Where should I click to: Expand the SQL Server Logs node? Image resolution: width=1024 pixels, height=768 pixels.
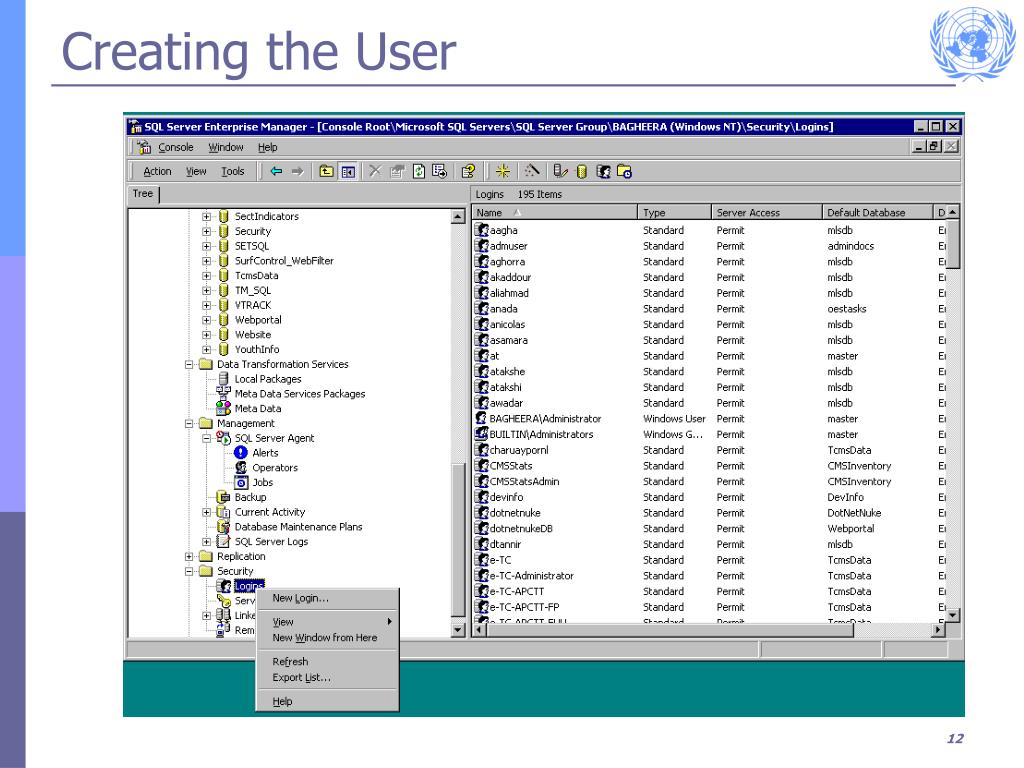coord(206,541)
